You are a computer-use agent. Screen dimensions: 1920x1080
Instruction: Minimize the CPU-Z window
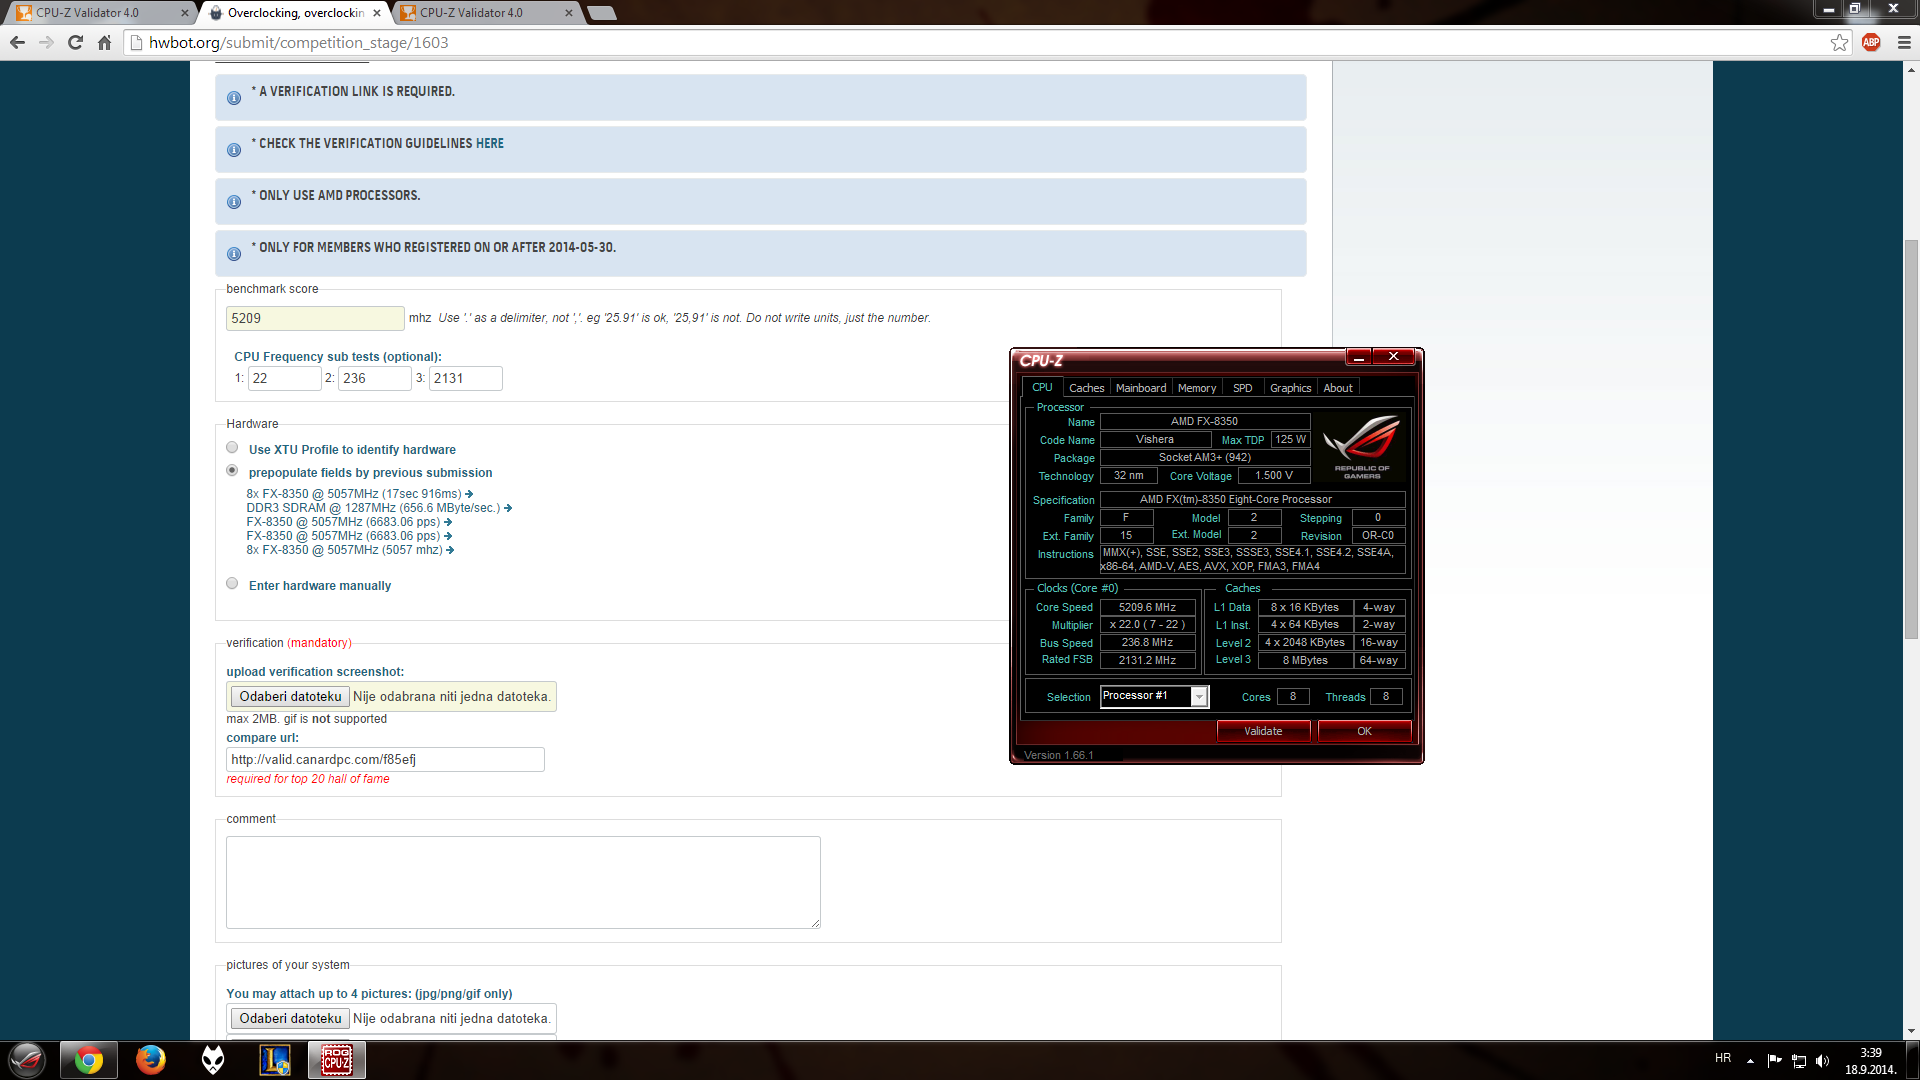1358,357
